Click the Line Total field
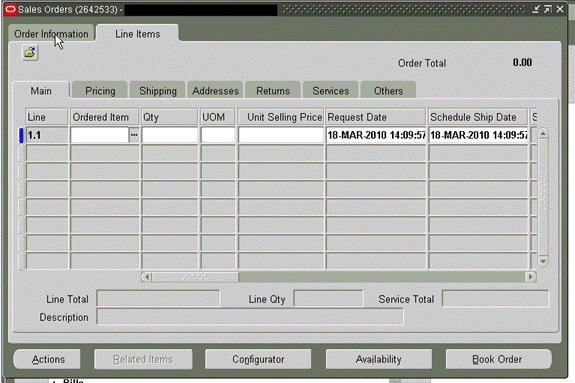Viewport: 575px width, 383px height. coord(158,299)
